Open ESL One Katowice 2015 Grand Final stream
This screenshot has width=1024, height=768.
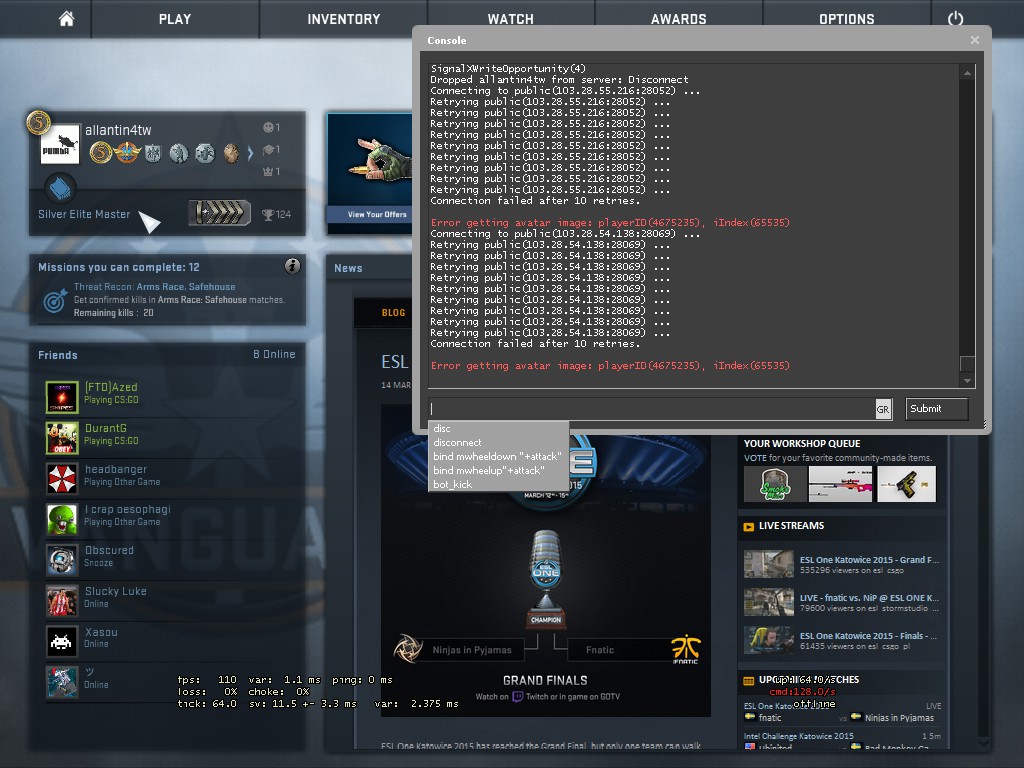pyautogui.click(x=842, y=564)
